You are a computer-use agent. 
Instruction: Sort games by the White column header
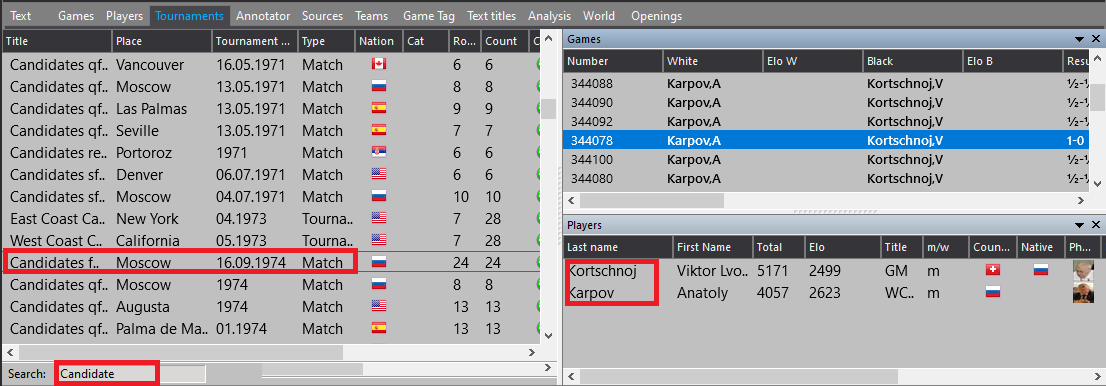pos(713,61)
